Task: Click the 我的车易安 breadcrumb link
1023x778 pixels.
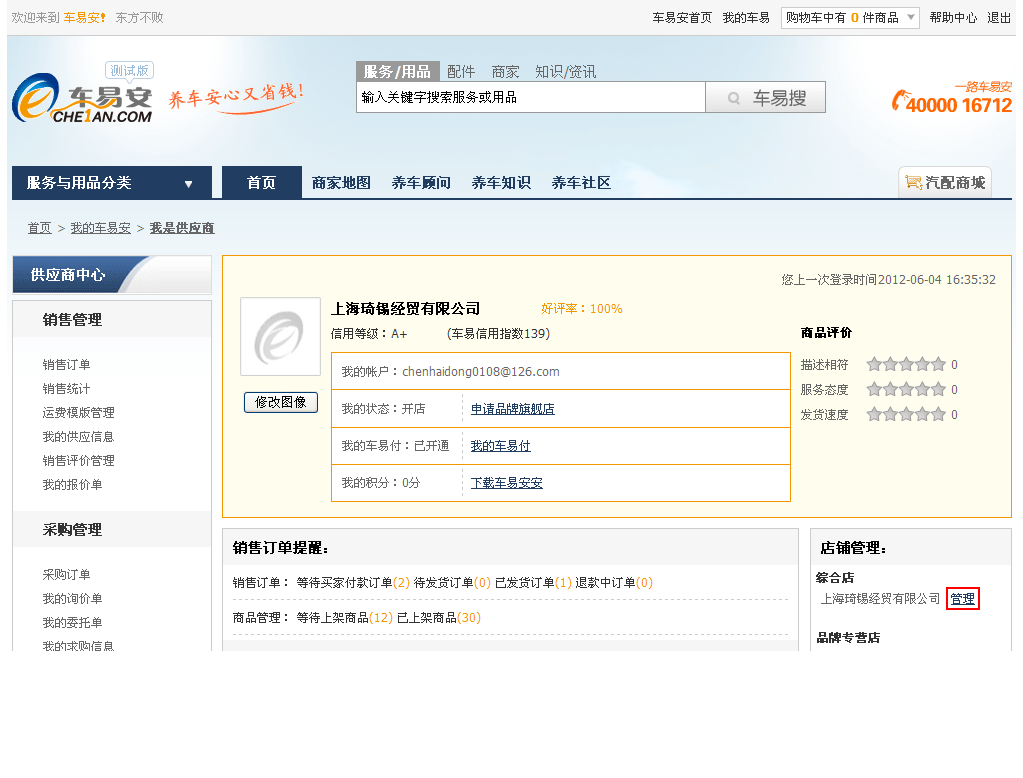Action: pos(100,228)
